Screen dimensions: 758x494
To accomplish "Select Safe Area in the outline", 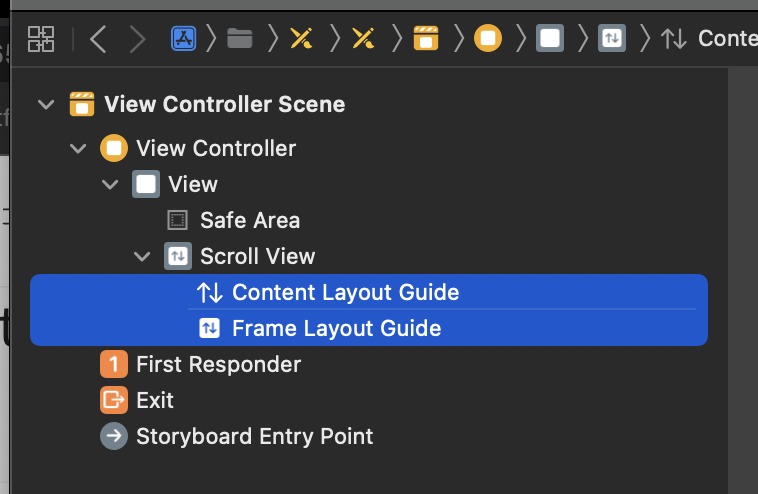I will tap(250, 220).
